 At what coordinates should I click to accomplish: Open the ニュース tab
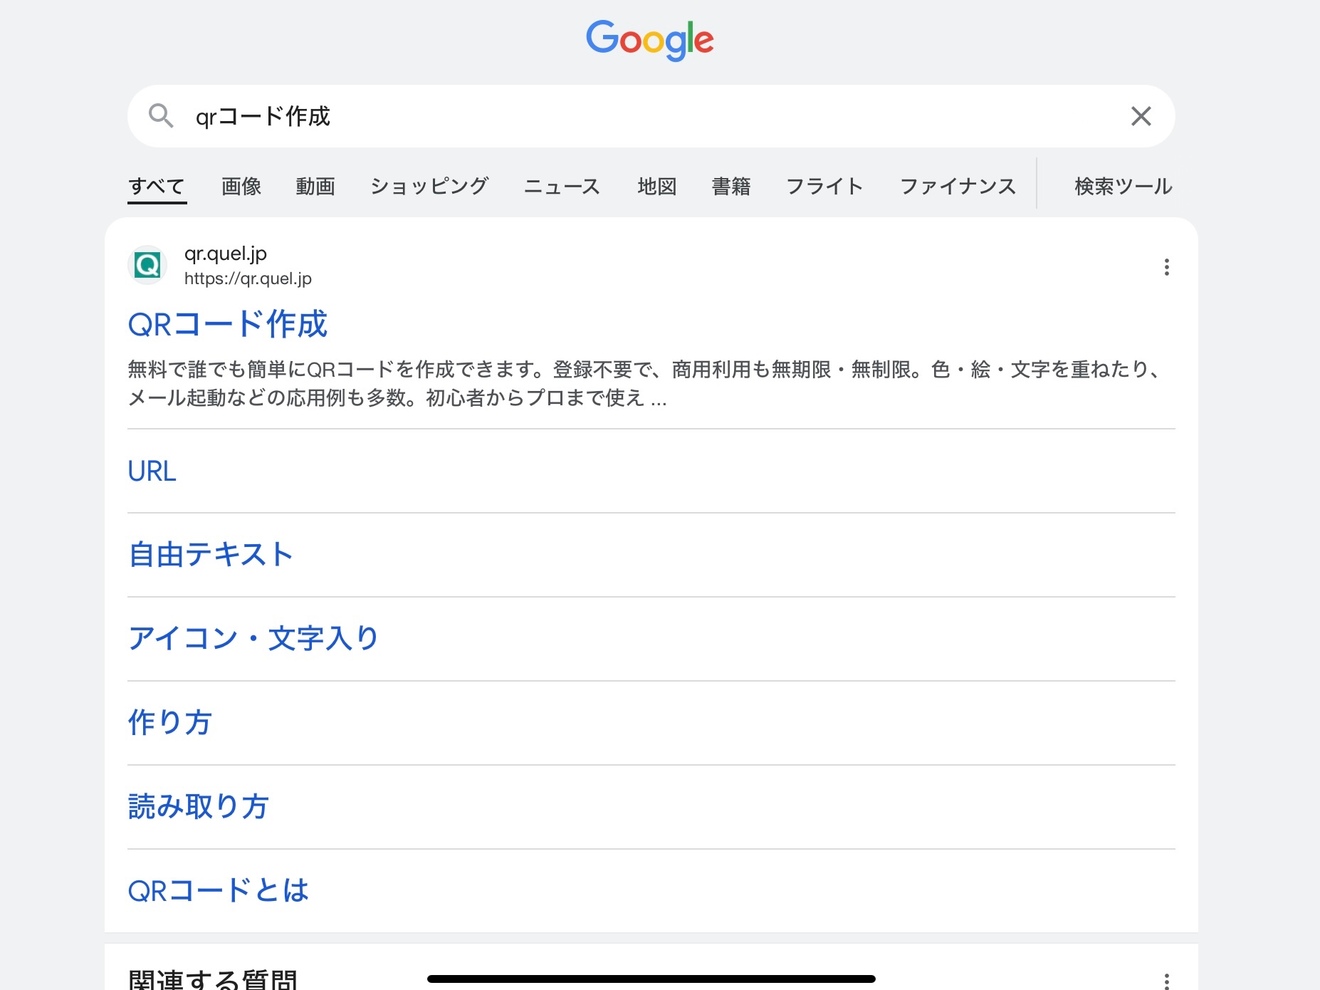coord(562,186)
